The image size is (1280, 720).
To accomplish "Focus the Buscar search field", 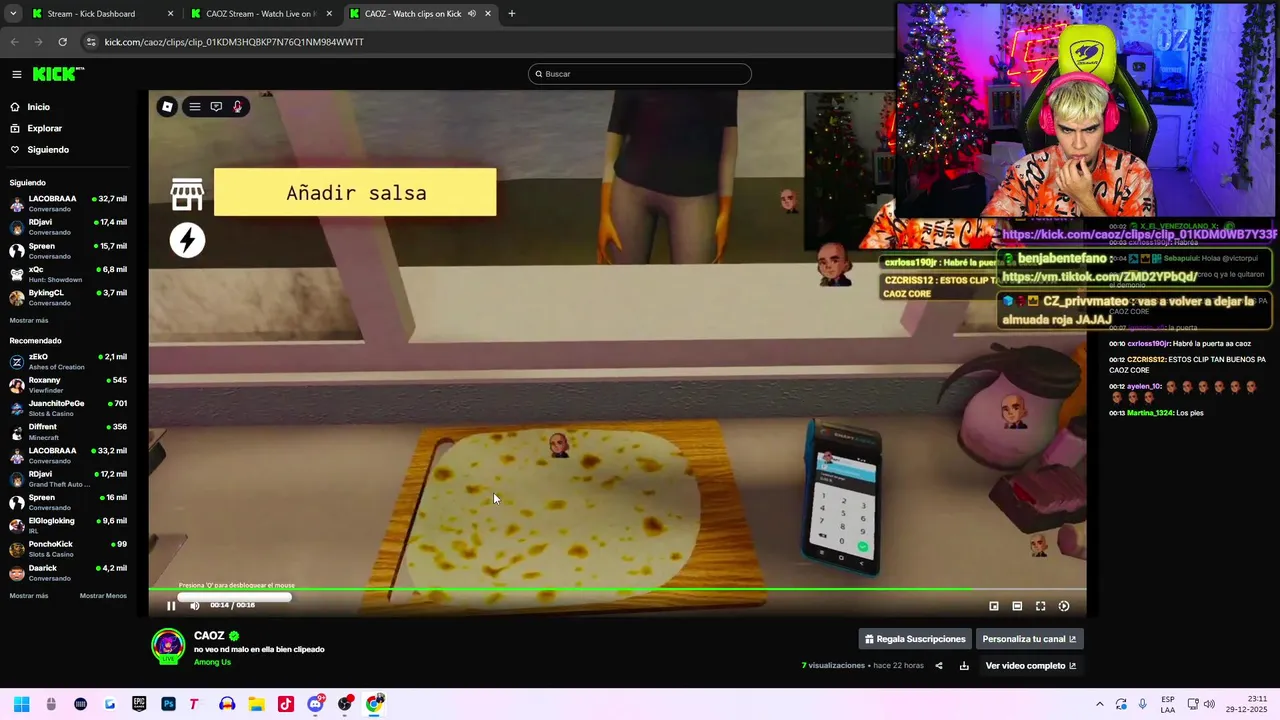I will click(640, 74).
